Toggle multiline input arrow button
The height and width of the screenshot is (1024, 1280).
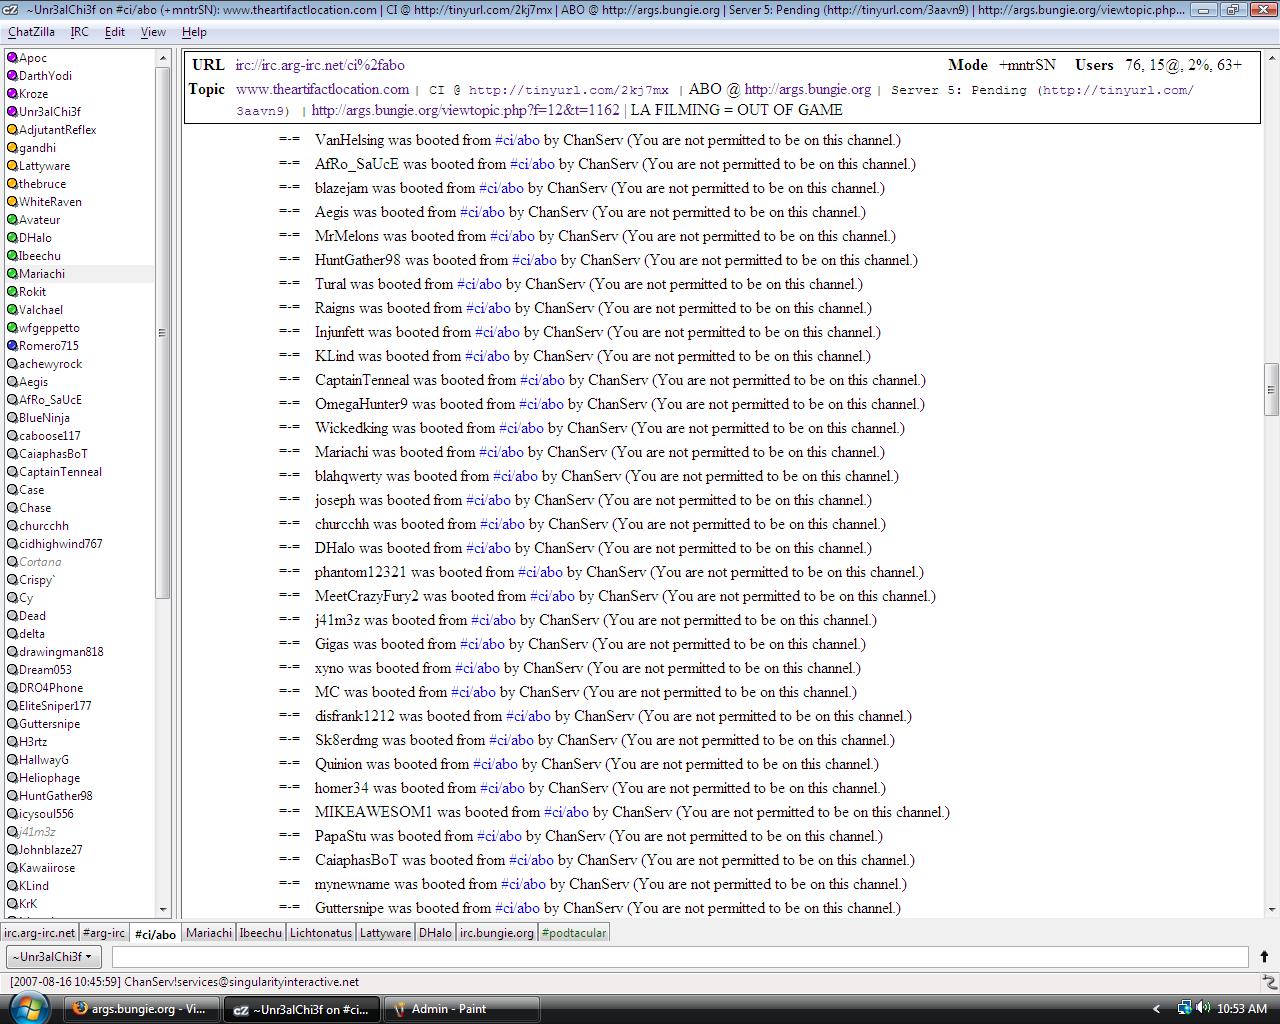point(1264,957)
